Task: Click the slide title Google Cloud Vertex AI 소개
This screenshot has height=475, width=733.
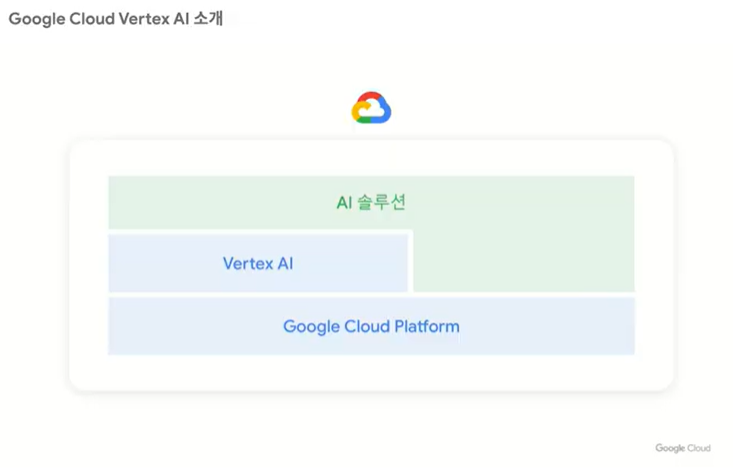Action: click(116, 19)
